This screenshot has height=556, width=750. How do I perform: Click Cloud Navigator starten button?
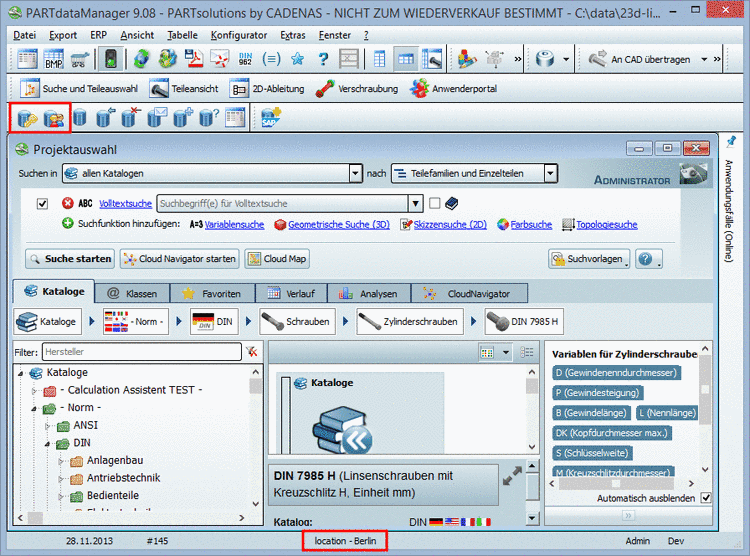point(179,259)
